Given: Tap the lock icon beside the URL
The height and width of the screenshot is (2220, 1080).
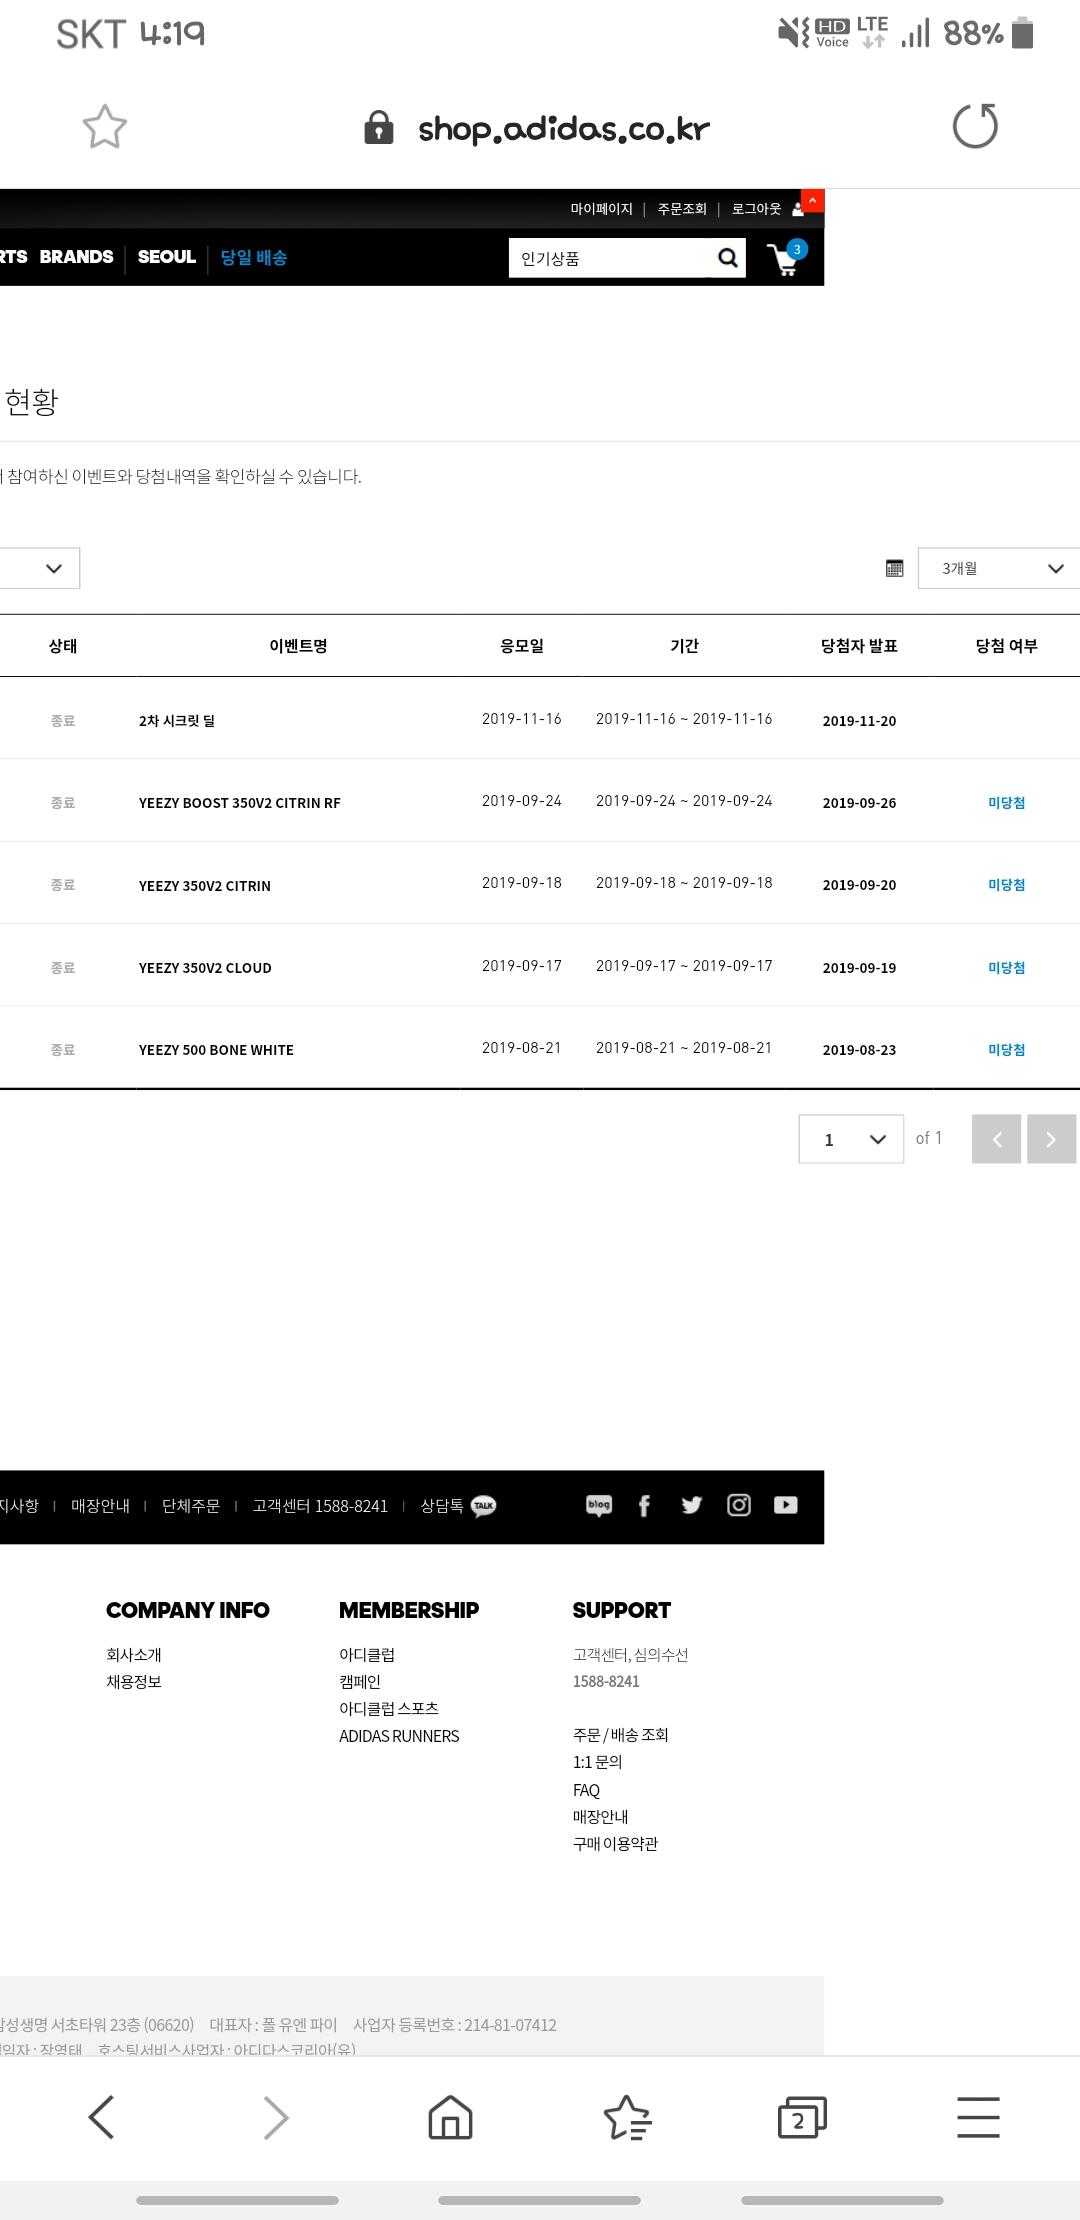Looking at the screenshot, I should tap(378, 128).
